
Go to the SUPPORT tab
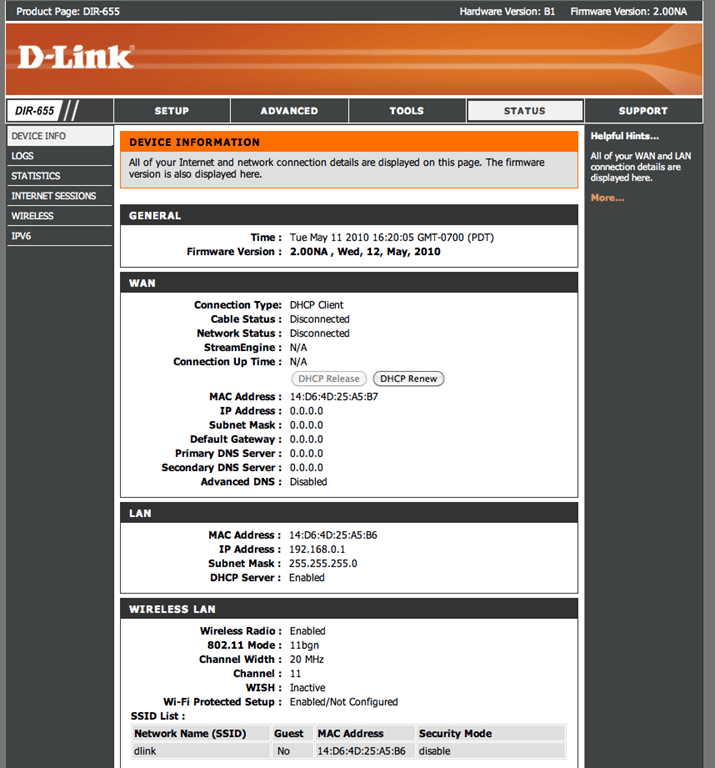point(644,111)
